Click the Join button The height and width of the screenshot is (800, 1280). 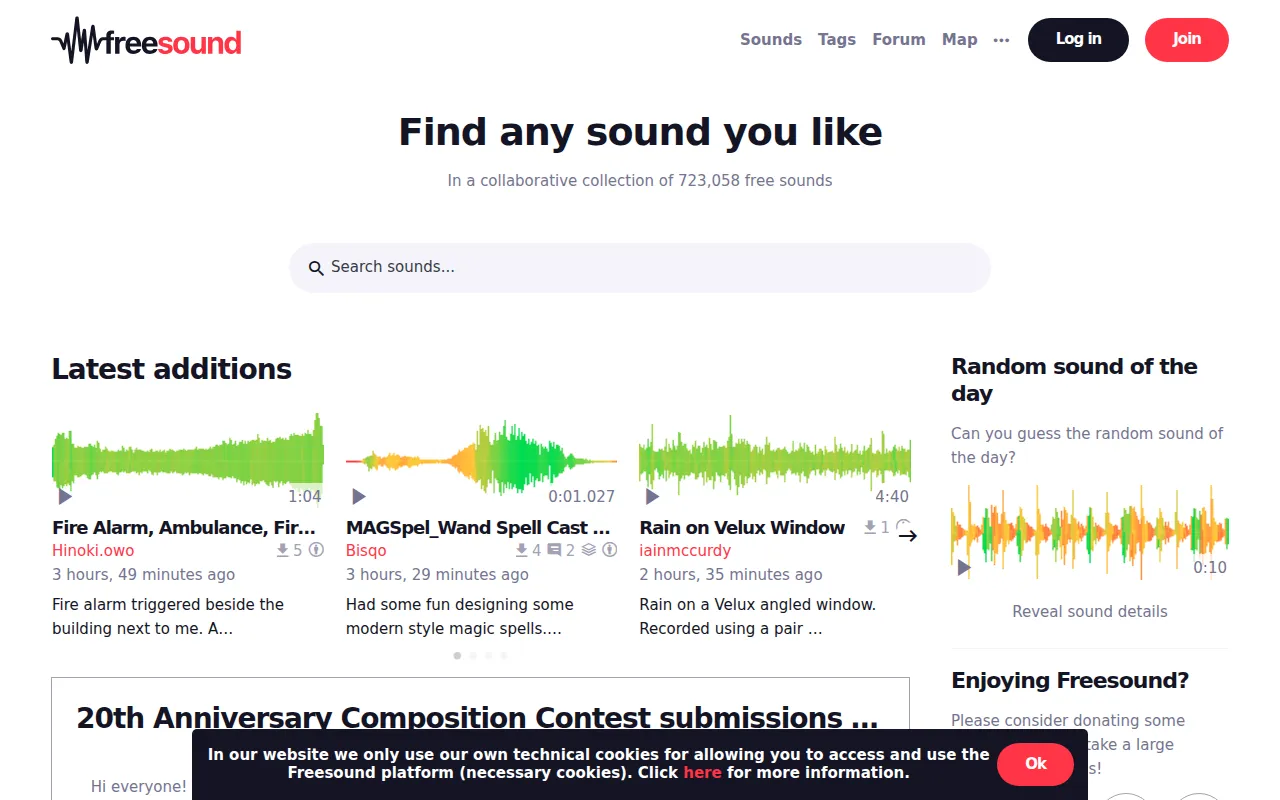pyautogui.click(x=1187, y=40)
